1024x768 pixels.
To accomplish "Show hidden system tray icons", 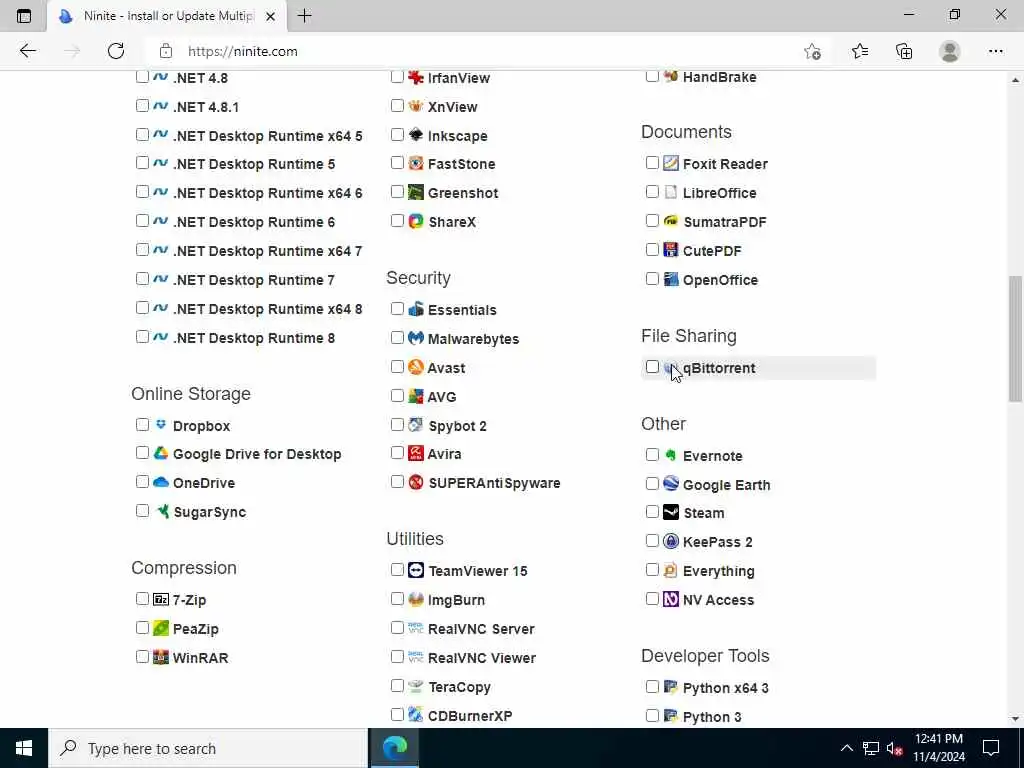I will click(846, 748).
